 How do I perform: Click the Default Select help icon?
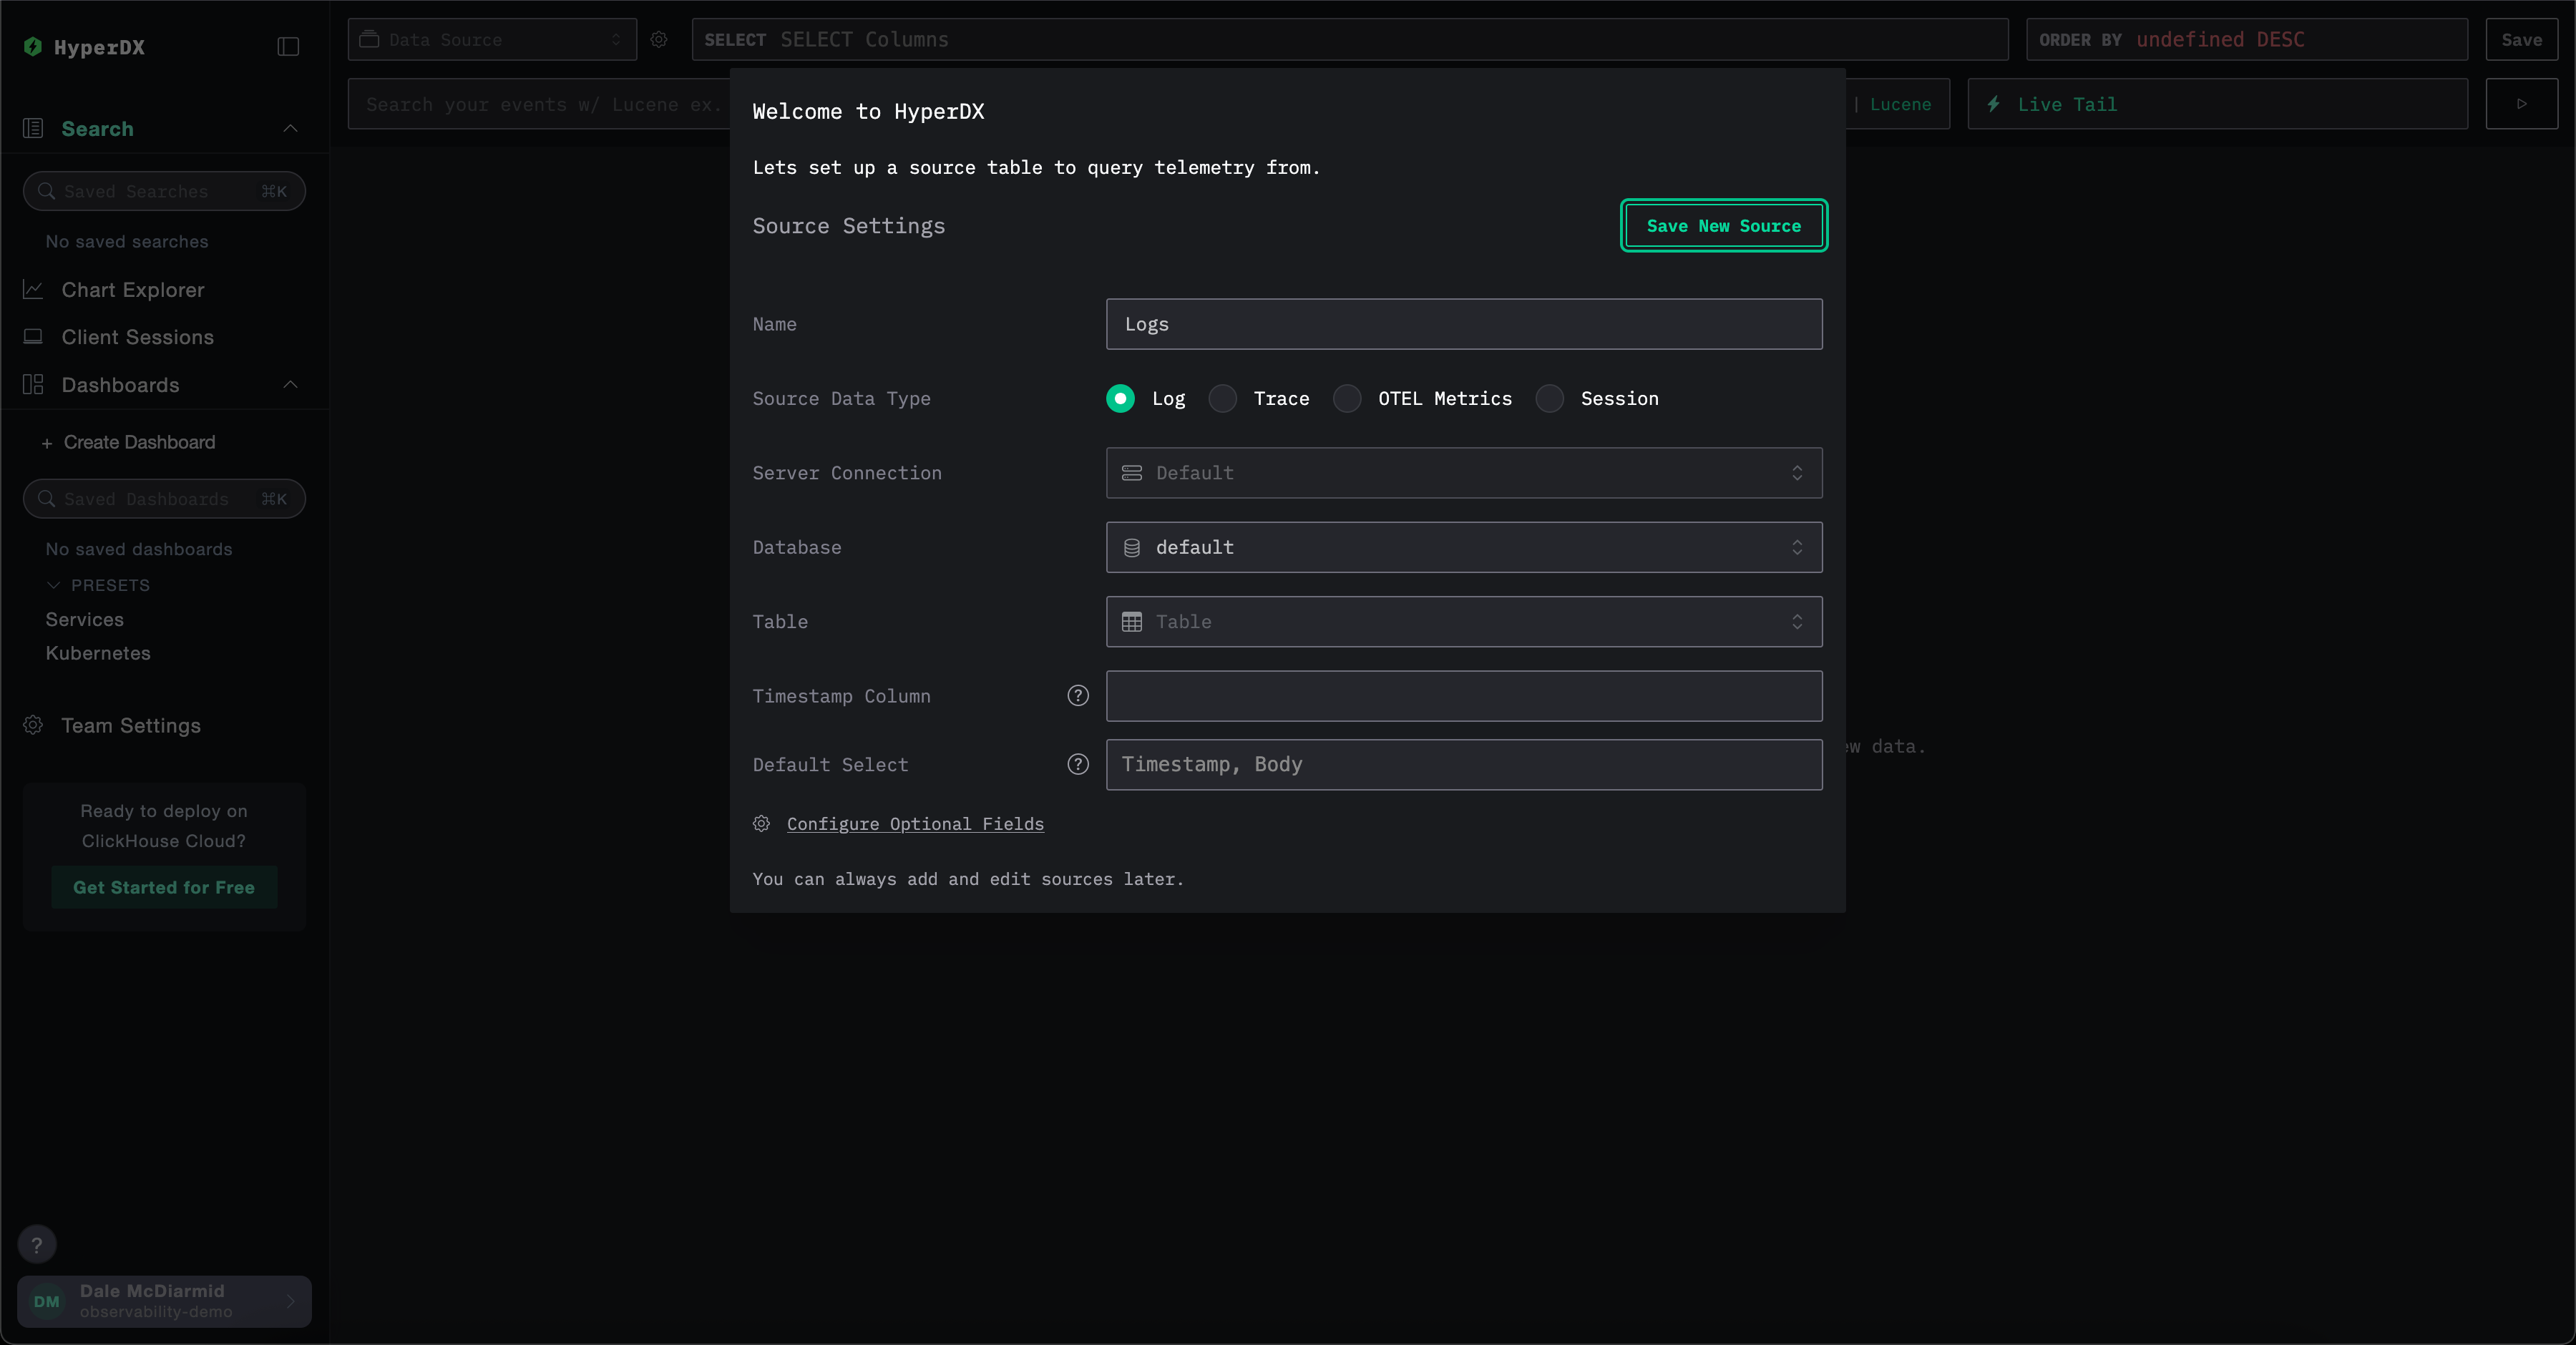click(1078, 764)
